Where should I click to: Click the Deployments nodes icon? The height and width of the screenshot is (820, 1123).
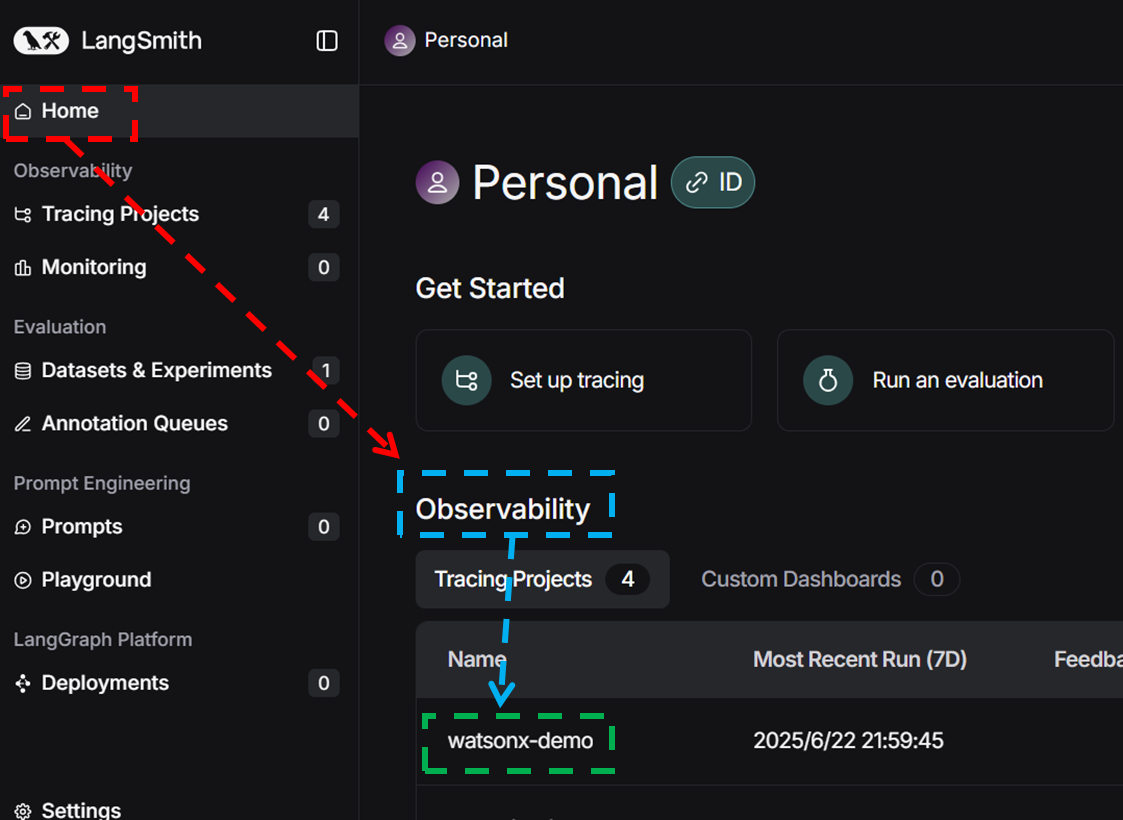[23, 683]
